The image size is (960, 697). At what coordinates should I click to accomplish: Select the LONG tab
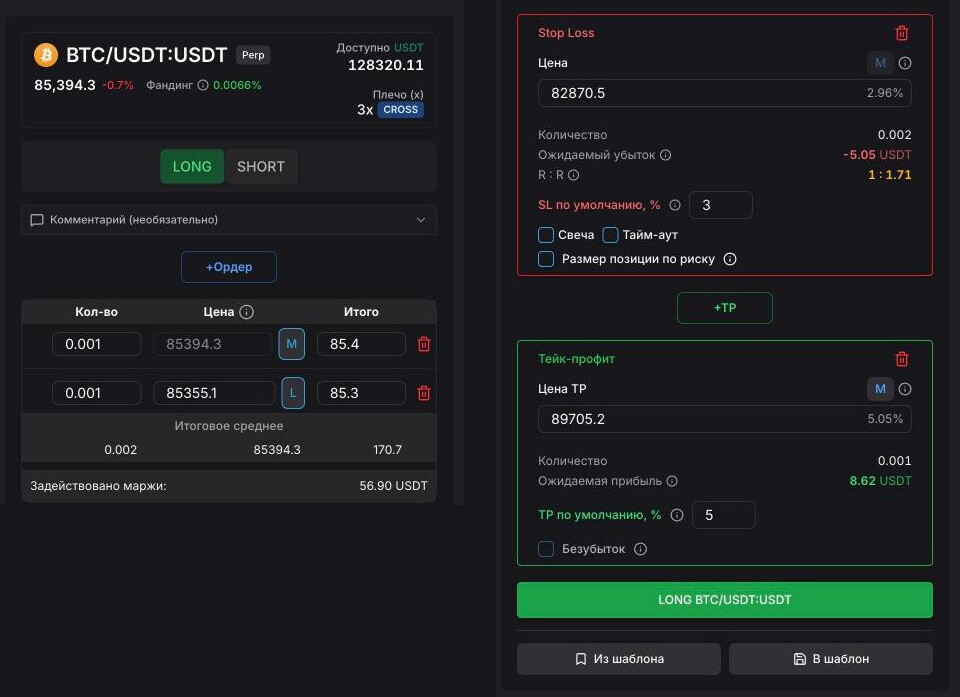coord(192,167)
